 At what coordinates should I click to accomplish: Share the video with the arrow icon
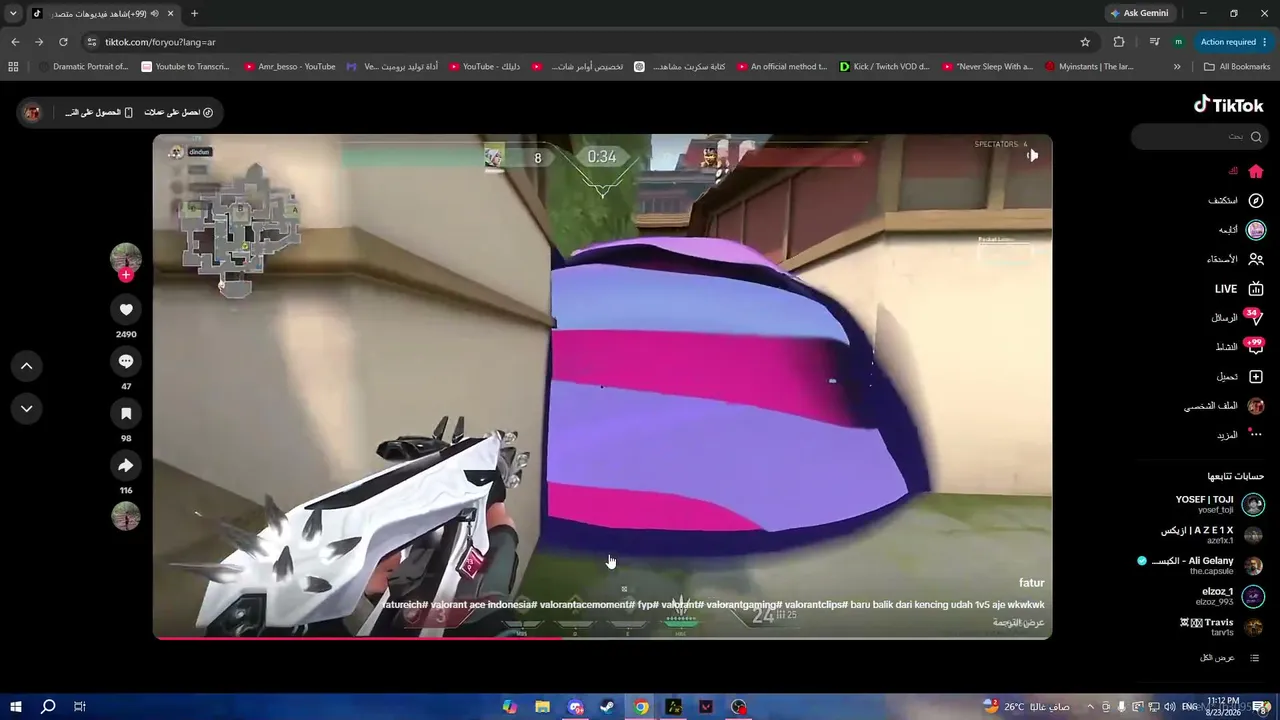coord(126,466)
